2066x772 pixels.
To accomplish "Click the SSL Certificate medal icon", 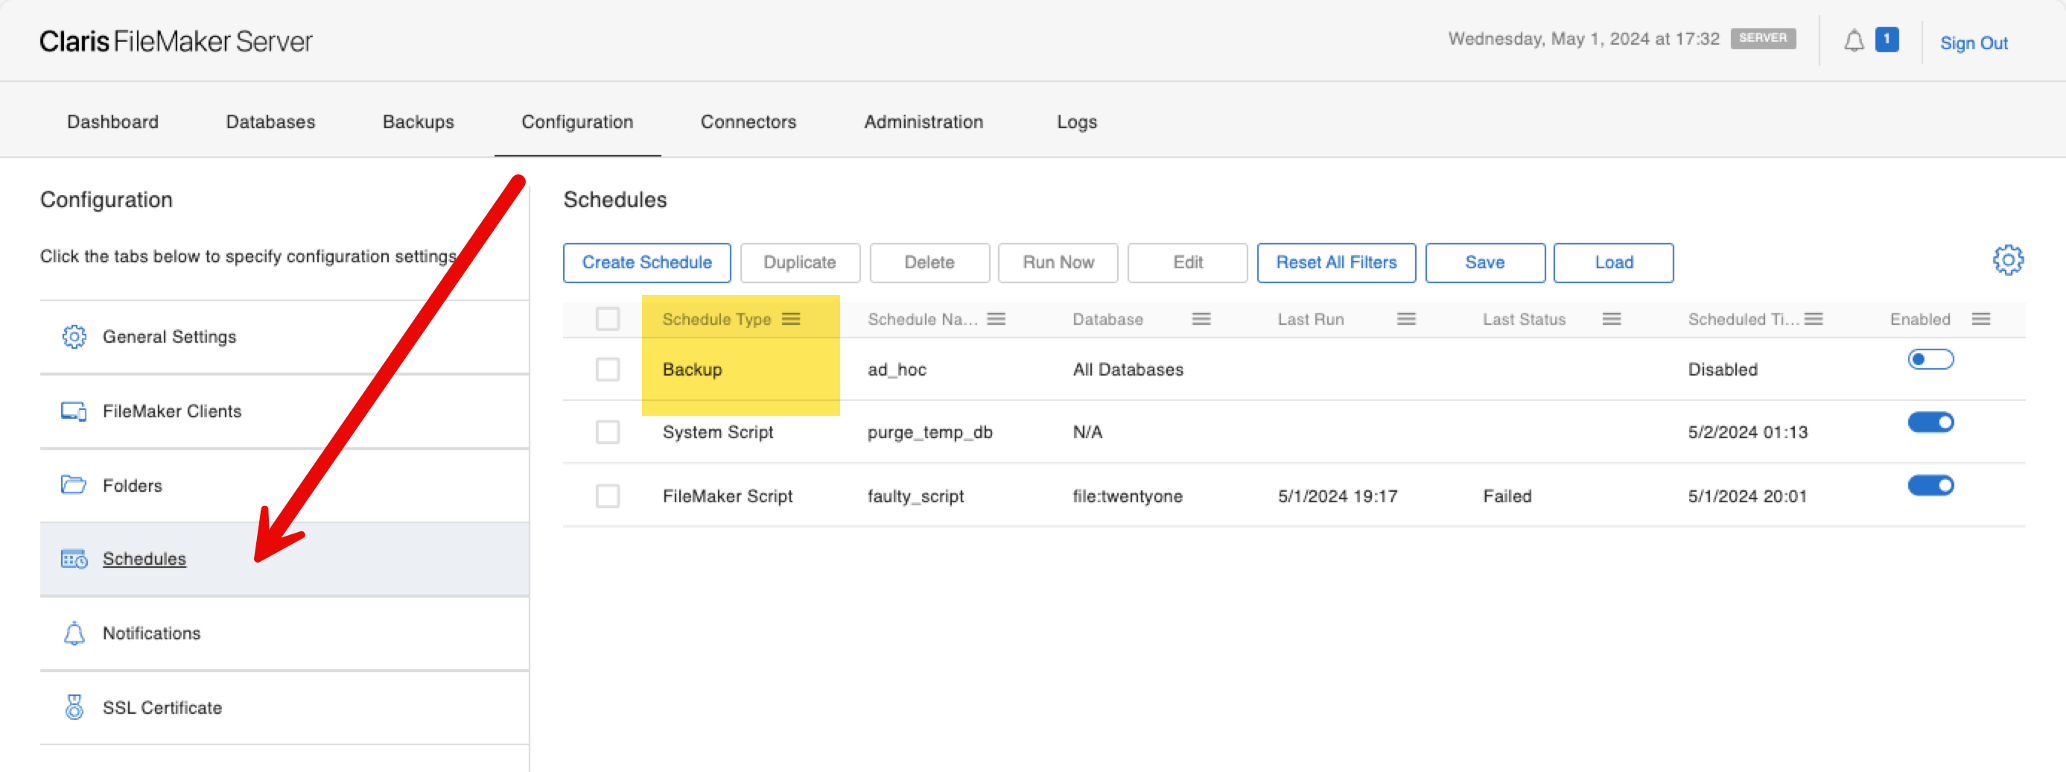I will pos(74,707).
